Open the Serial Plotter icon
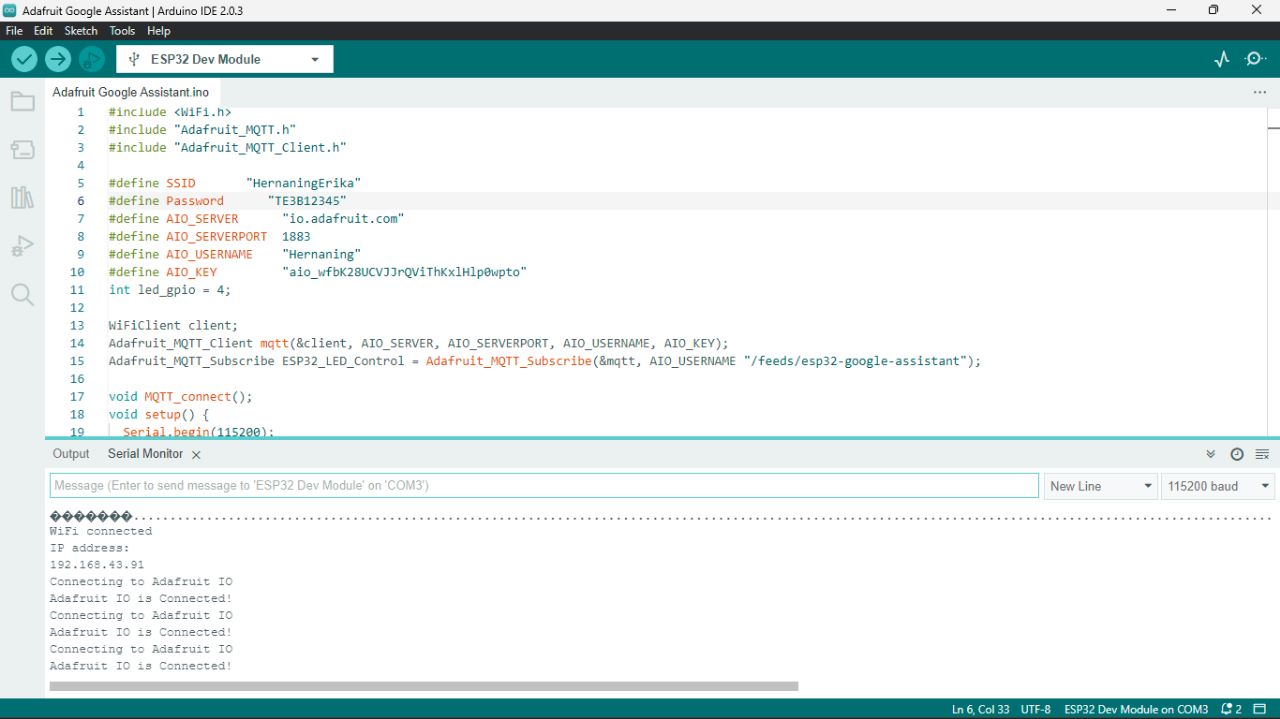The width and height of the screenshot is (1280, 719). (x=1222, y=59)
